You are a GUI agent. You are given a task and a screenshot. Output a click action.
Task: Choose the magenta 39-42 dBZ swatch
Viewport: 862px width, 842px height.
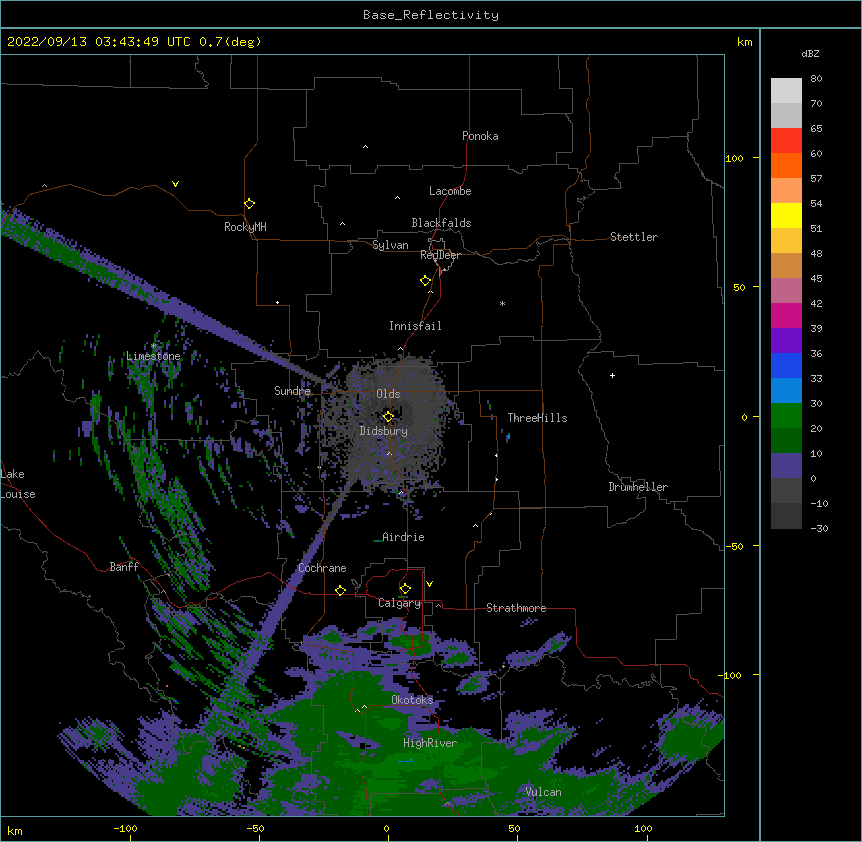[786, 315]
